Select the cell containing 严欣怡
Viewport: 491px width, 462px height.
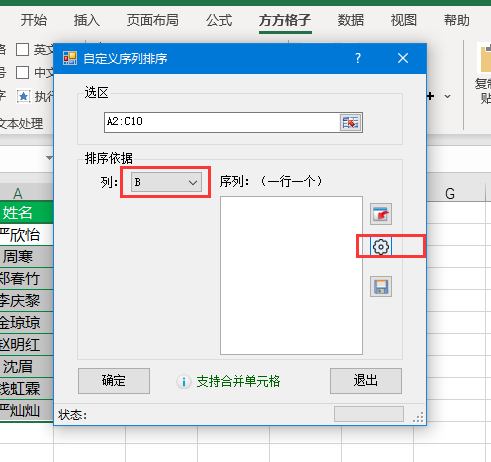click(x=26, y=235)
